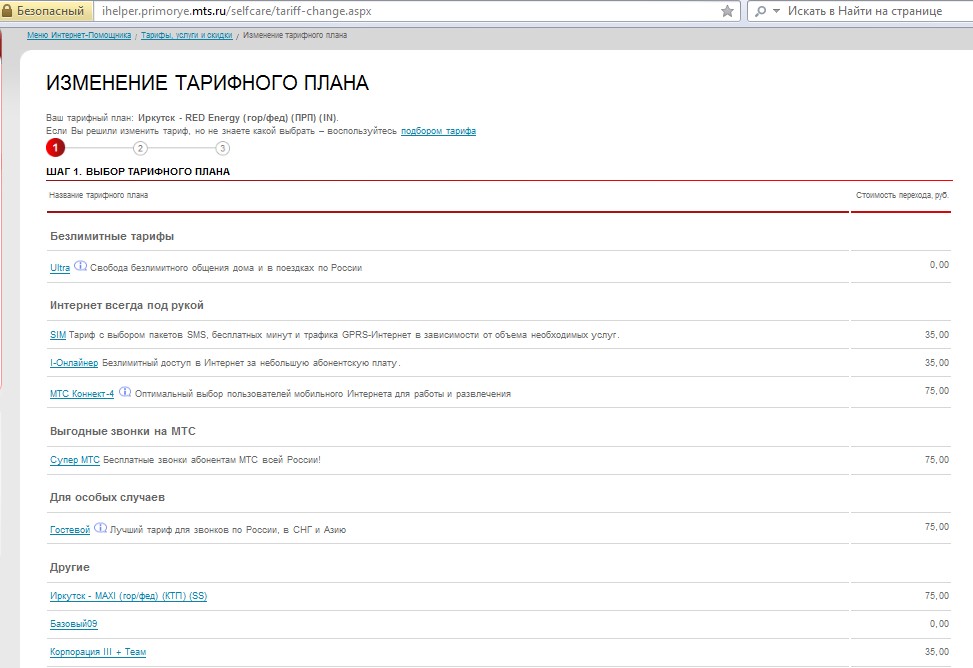Viewport: 973px width, 668px height.
Task: Select the 'Корпорация III + Team' tariff
Action: 98,652
